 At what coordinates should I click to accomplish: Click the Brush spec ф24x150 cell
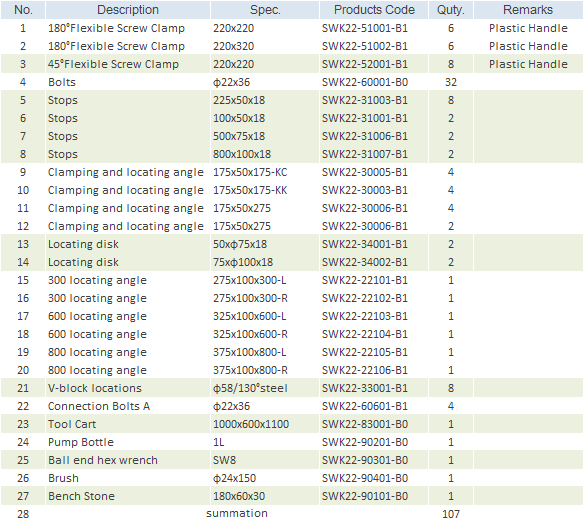tap(265, 478)
